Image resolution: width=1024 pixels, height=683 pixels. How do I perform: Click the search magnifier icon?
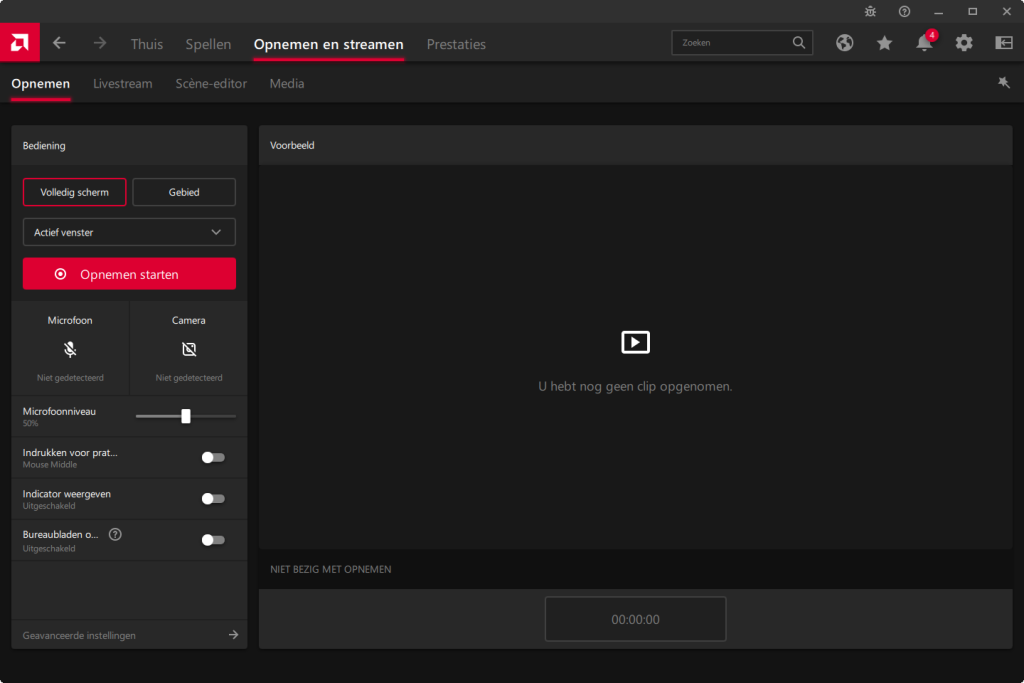coord(799,42)
